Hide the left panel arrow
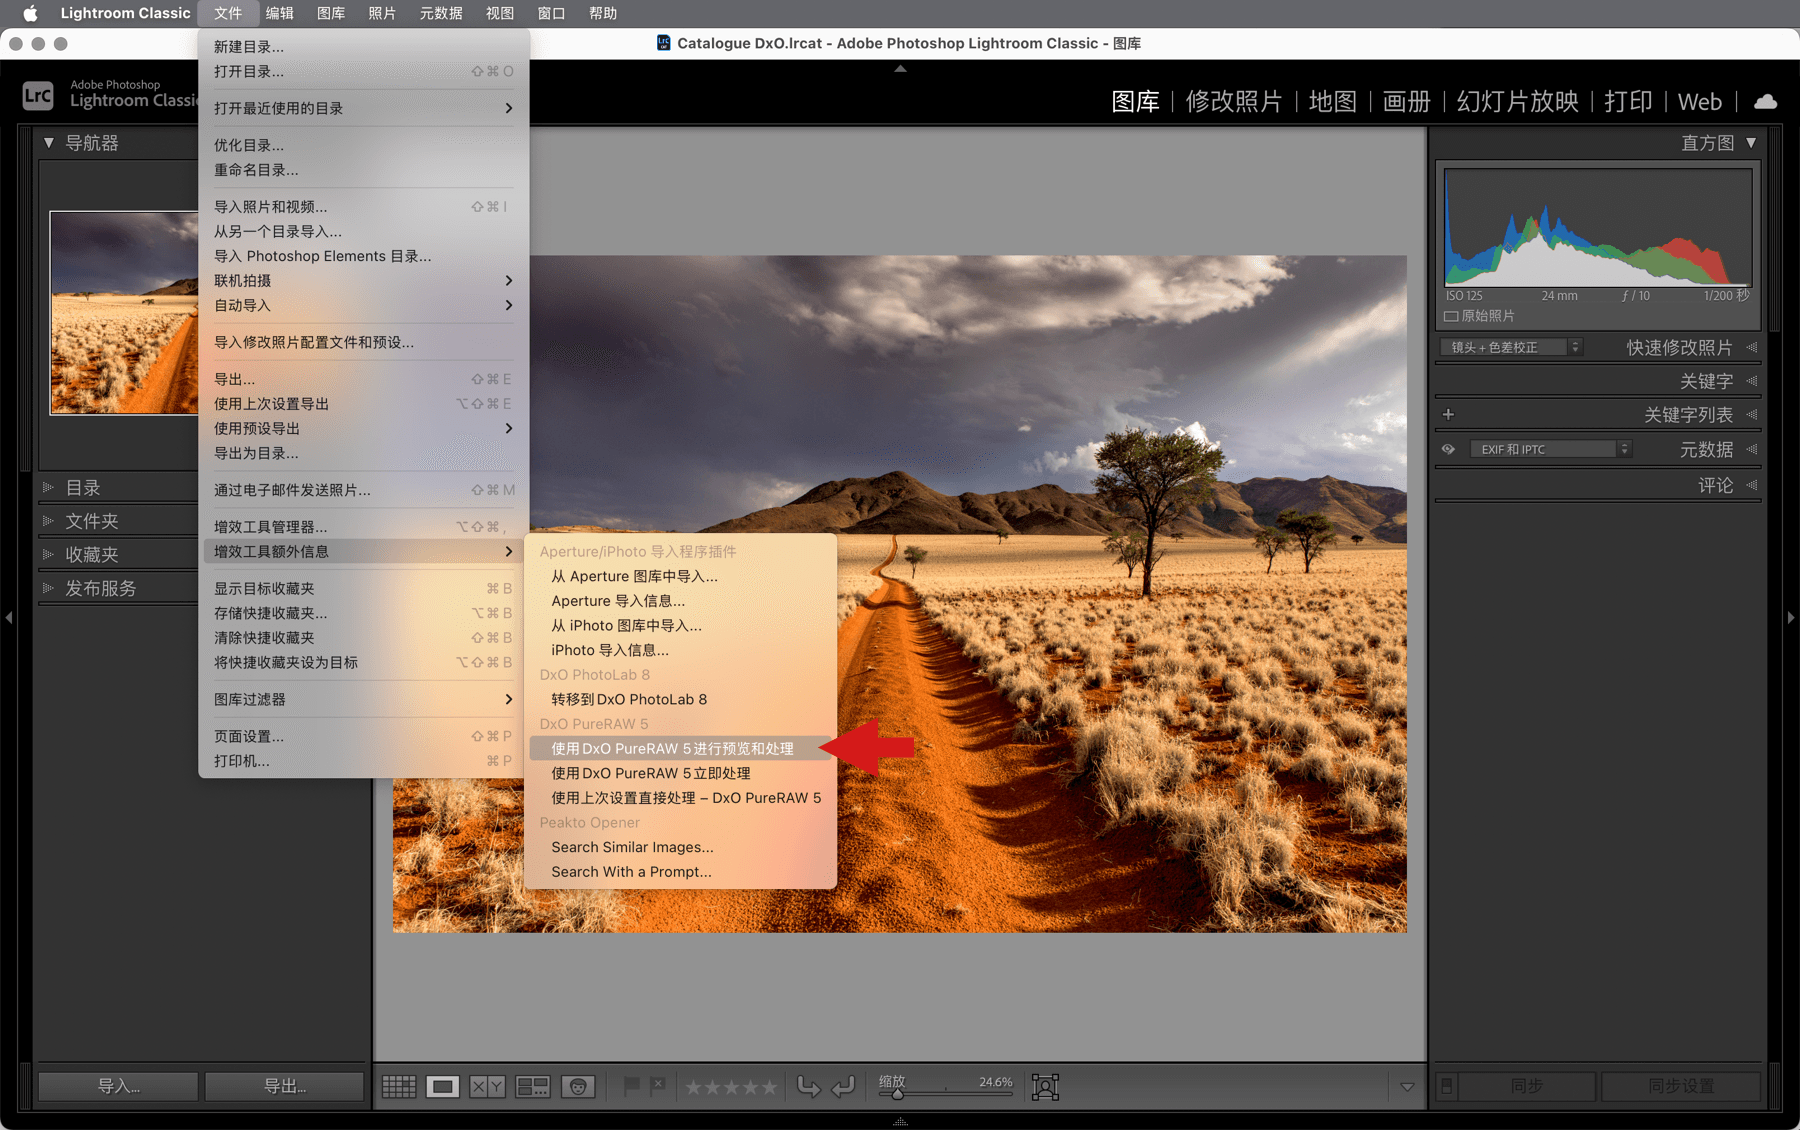This screenshot has height=1130, width=1800. (x=9, y=618)
